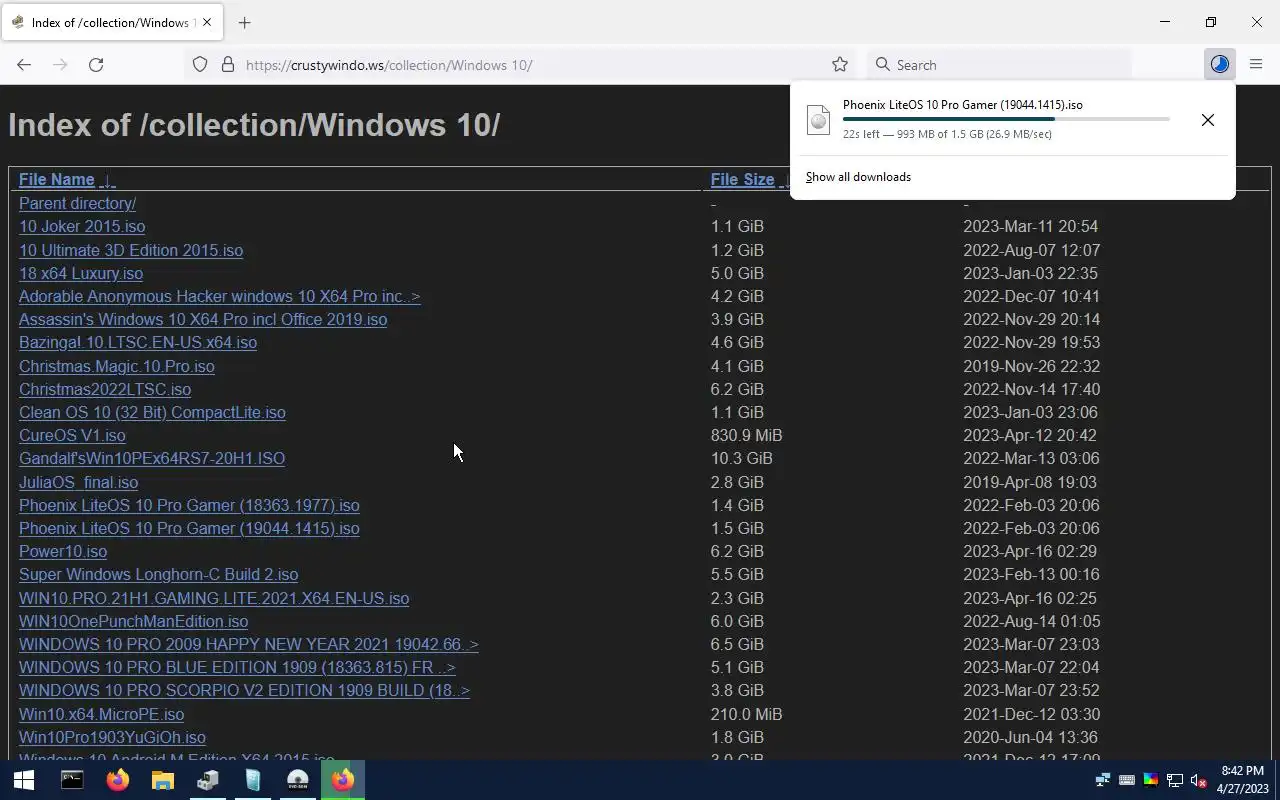Click the CureOS V1.iso link
This screenshot has height=800, width=1280.
[x=72, y=435]
